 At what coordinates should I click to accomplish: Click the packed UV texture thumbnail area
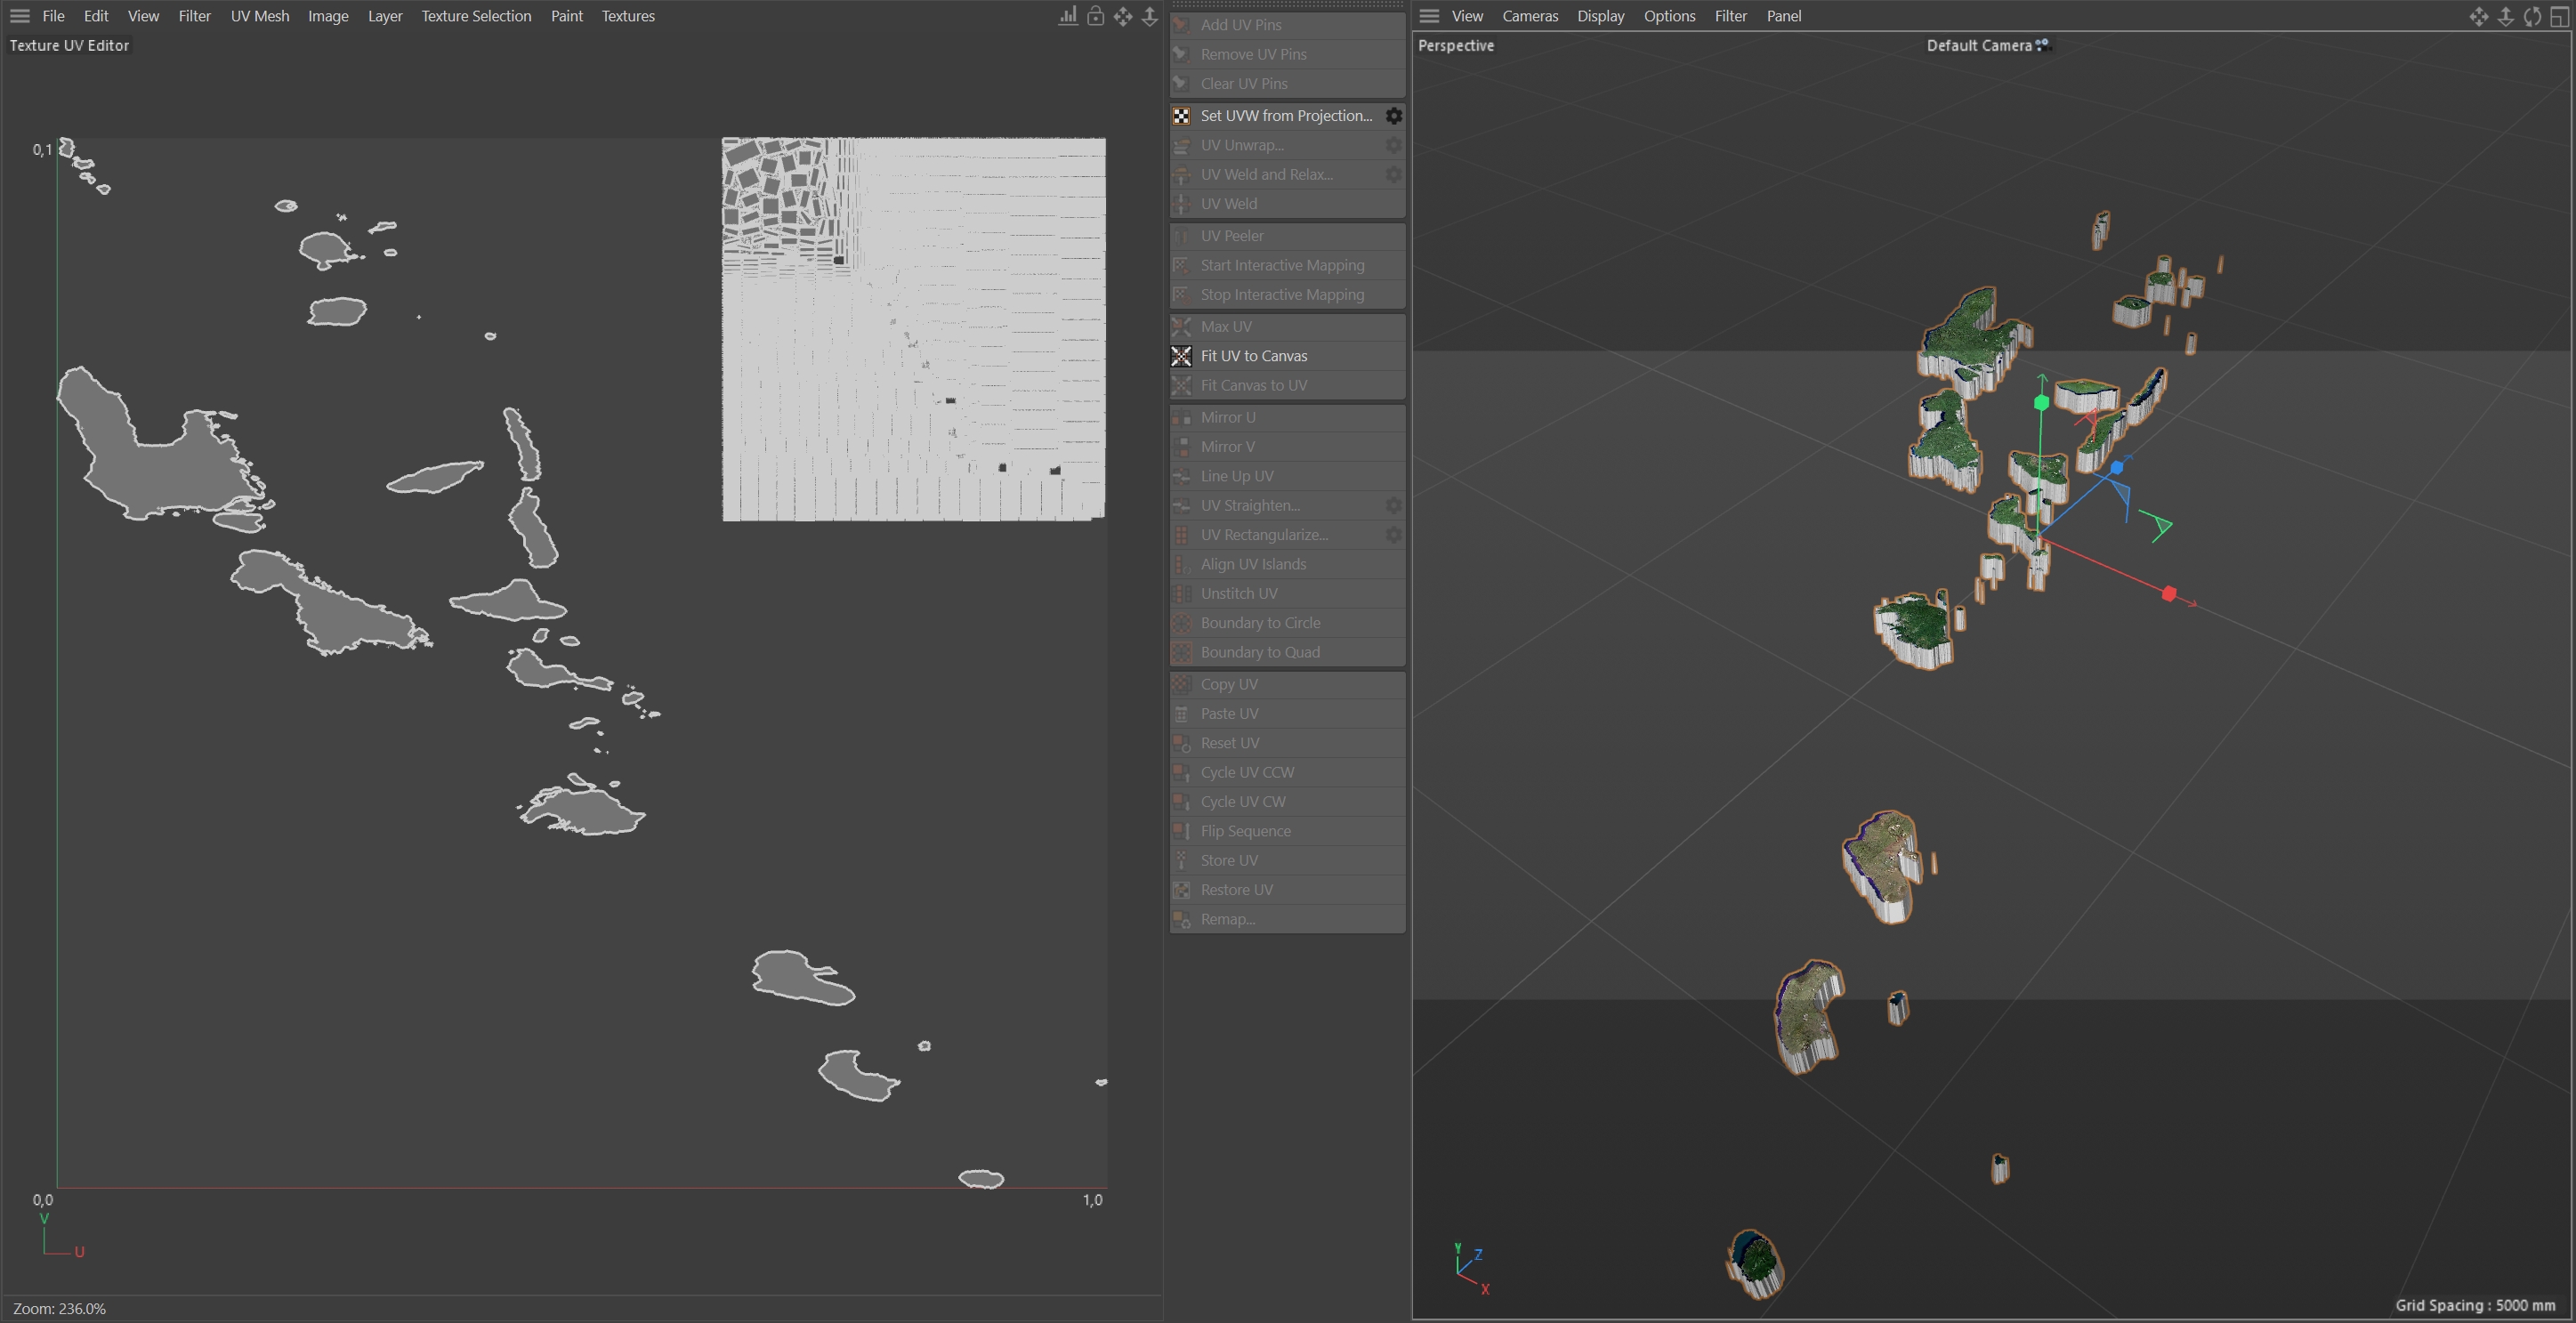(x=913, y=329)
